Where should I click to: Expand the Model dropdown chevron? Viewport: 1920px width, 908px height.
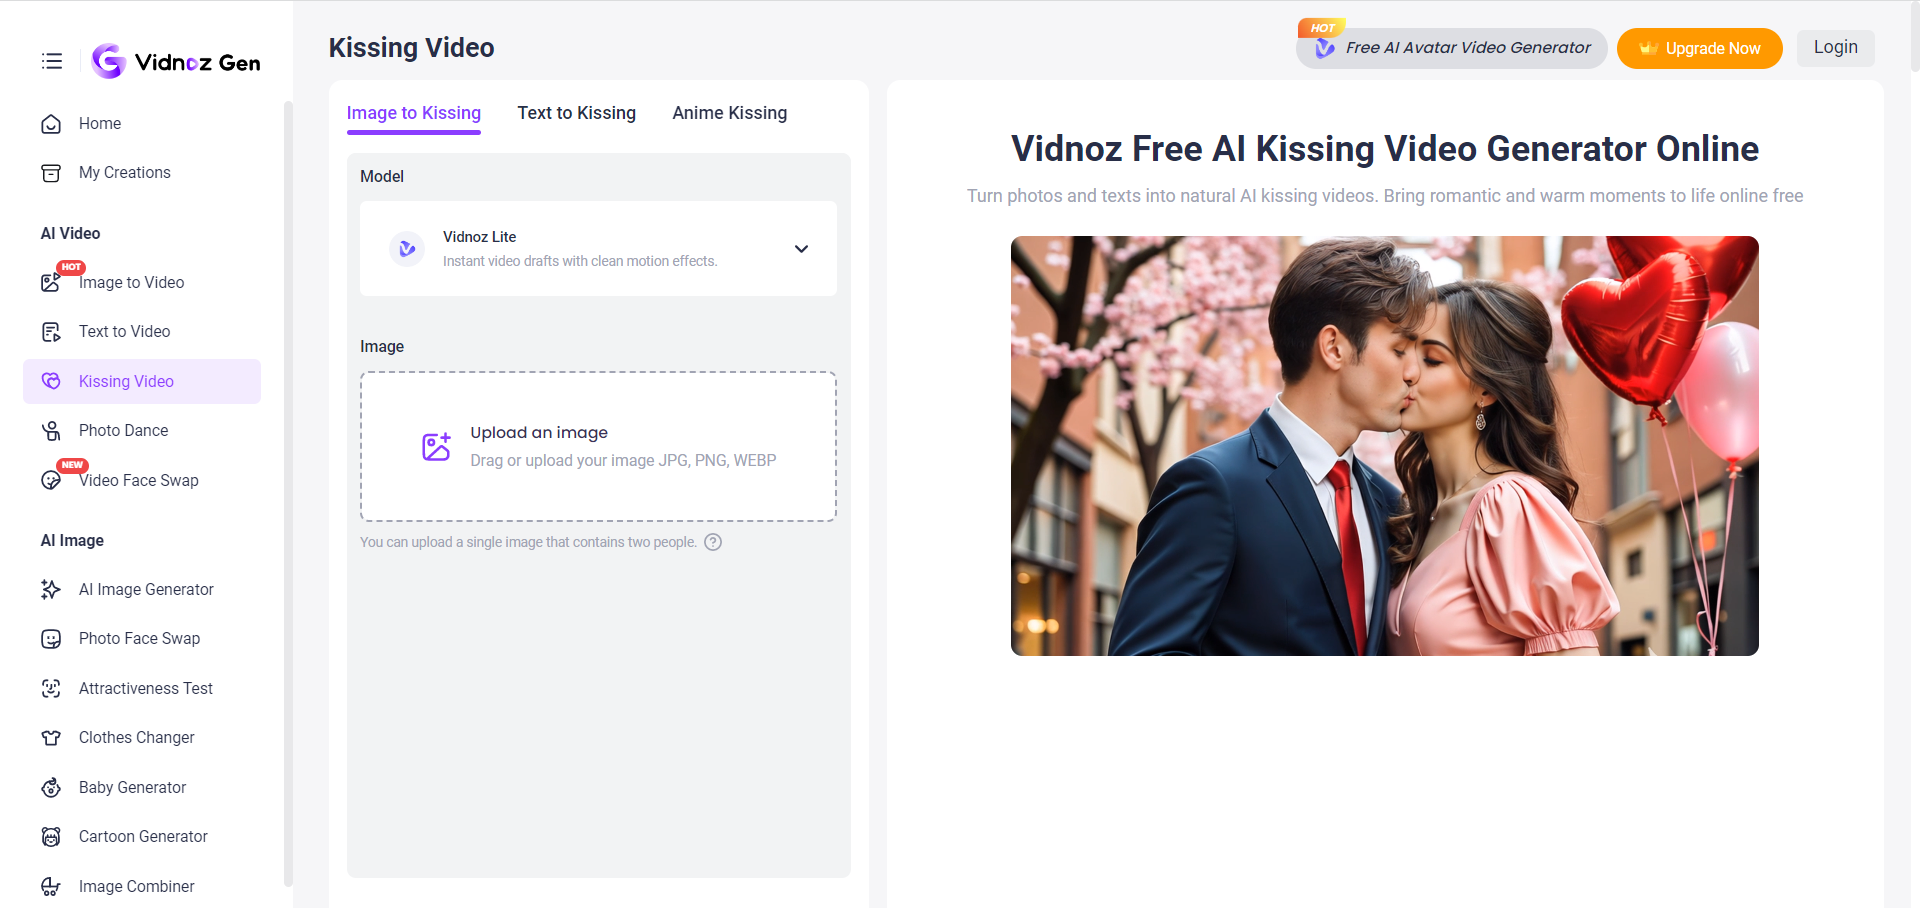[x=801, y=249]
